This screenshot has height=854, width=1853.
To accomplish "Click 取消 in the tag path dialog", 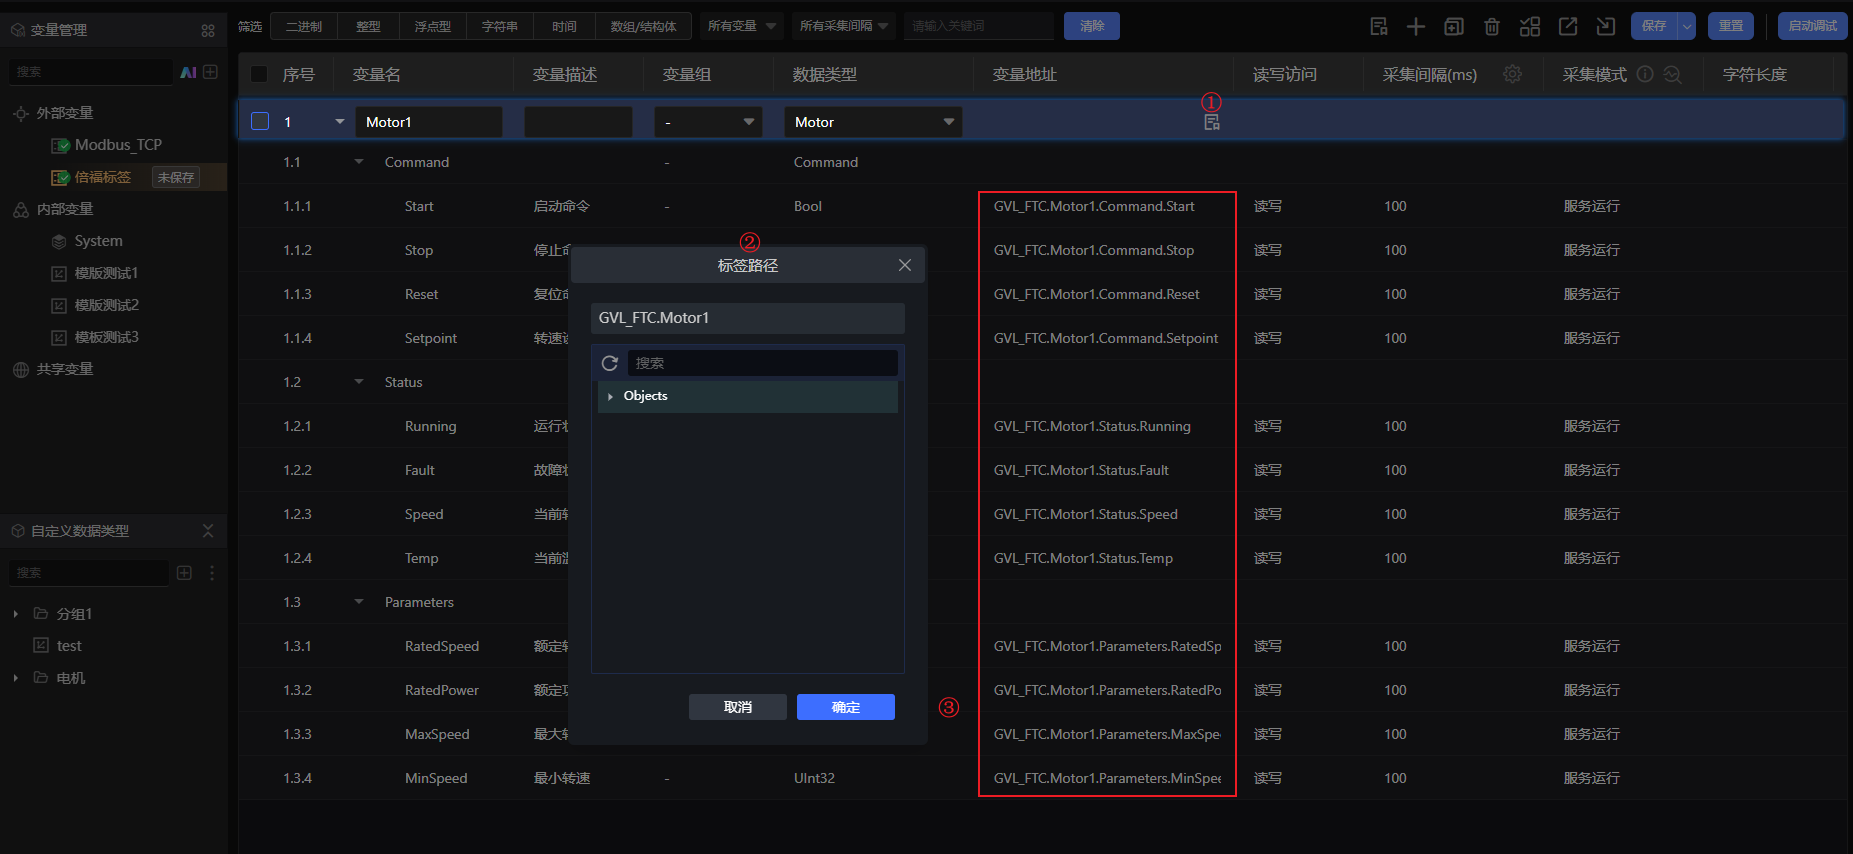I will [x=738, y=707].
